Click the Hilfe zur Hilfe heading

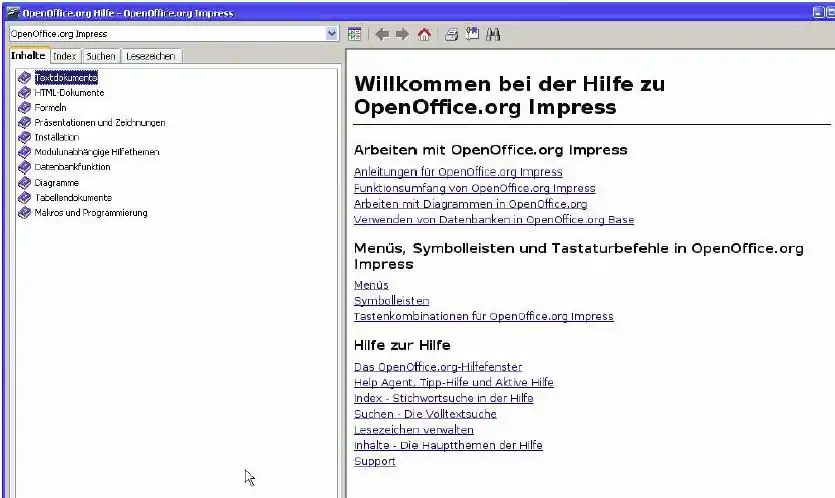click(x=402, y=345)
